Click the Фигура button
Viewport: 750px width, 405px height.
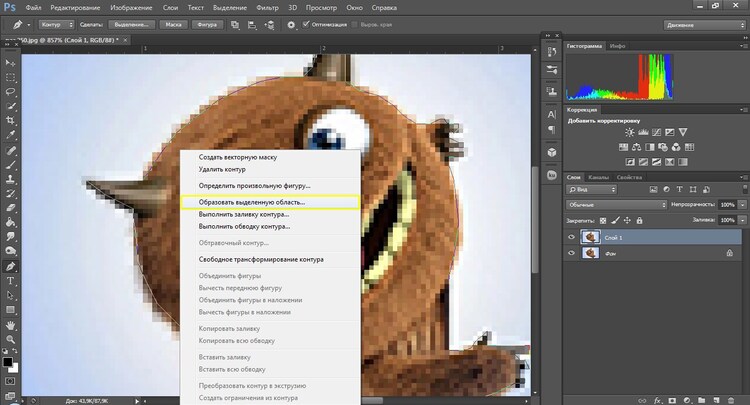pyautogui.click(x=207, y=24)
